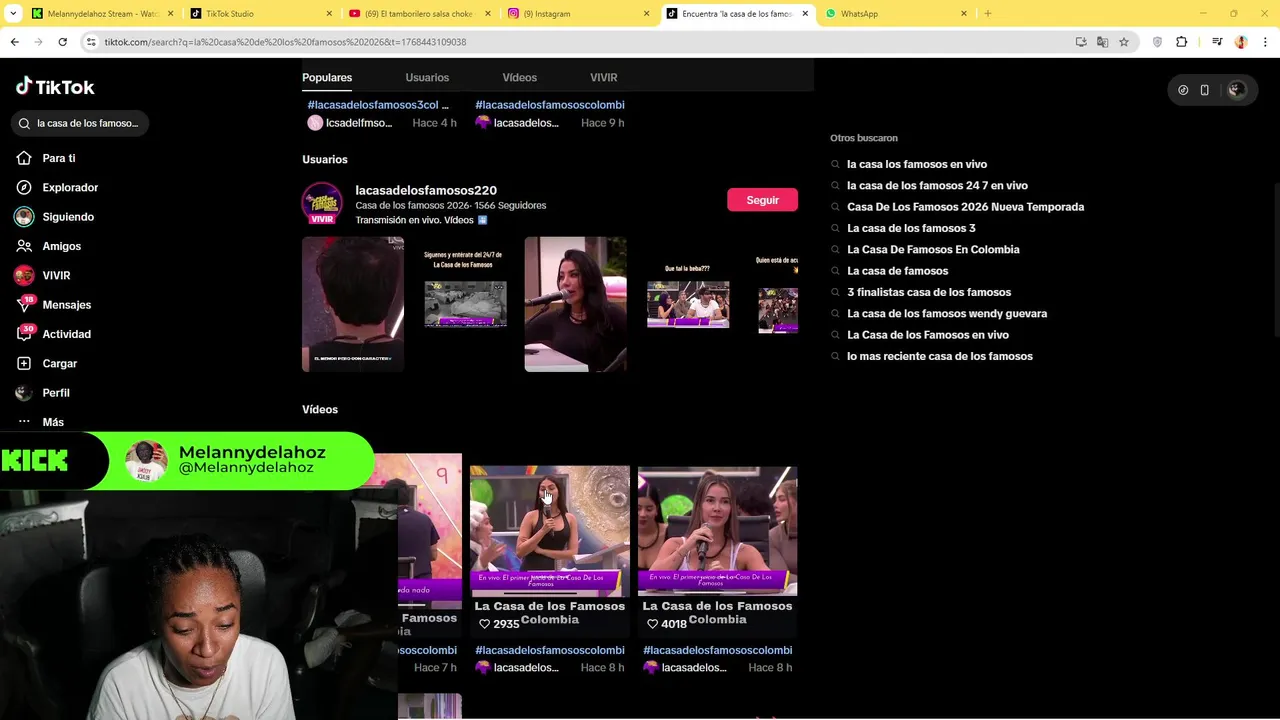Click browser back arrow
This screenshot has height=720, width=1280.
(x=14, y=42)
